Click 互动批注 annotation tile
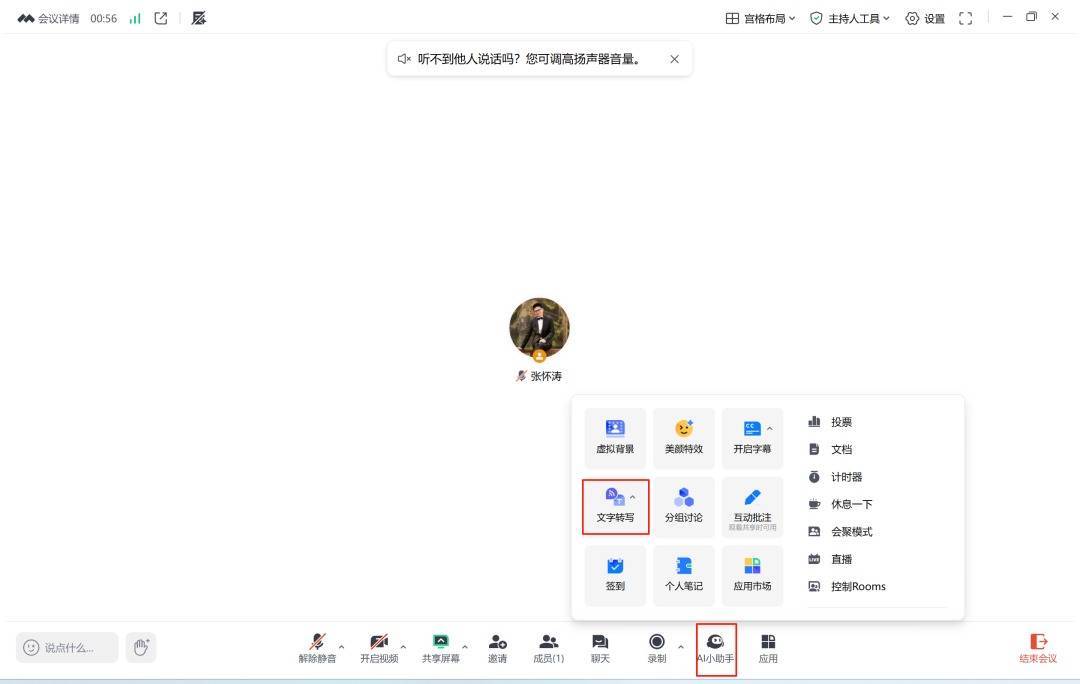 tap(753, 506)
